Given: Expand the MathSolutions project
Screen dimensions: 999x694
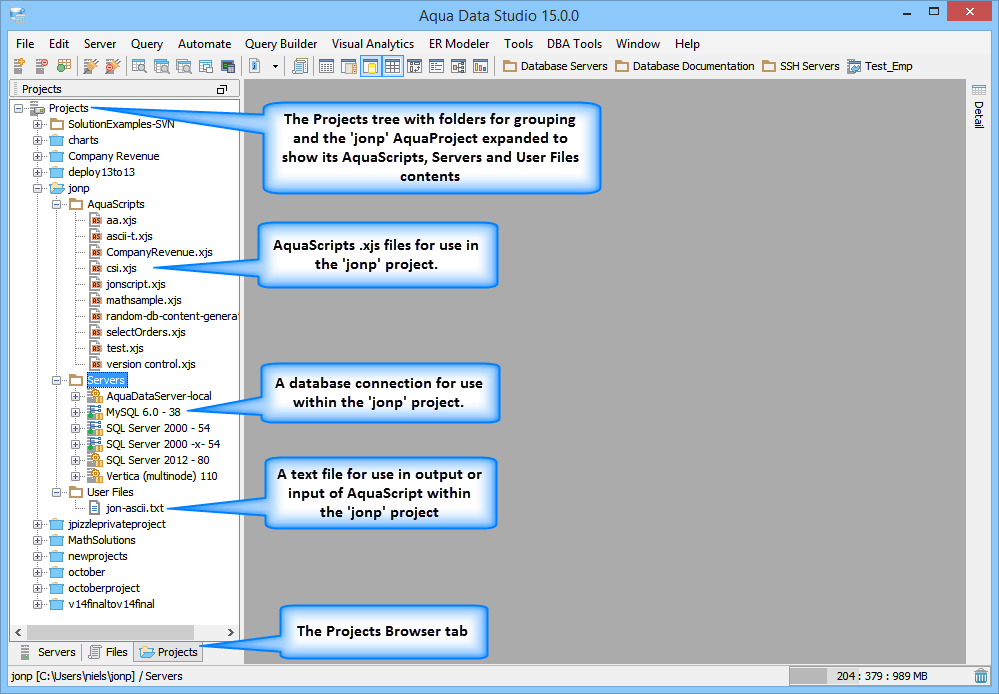Looking at the screenshot, I should (38, 540).
